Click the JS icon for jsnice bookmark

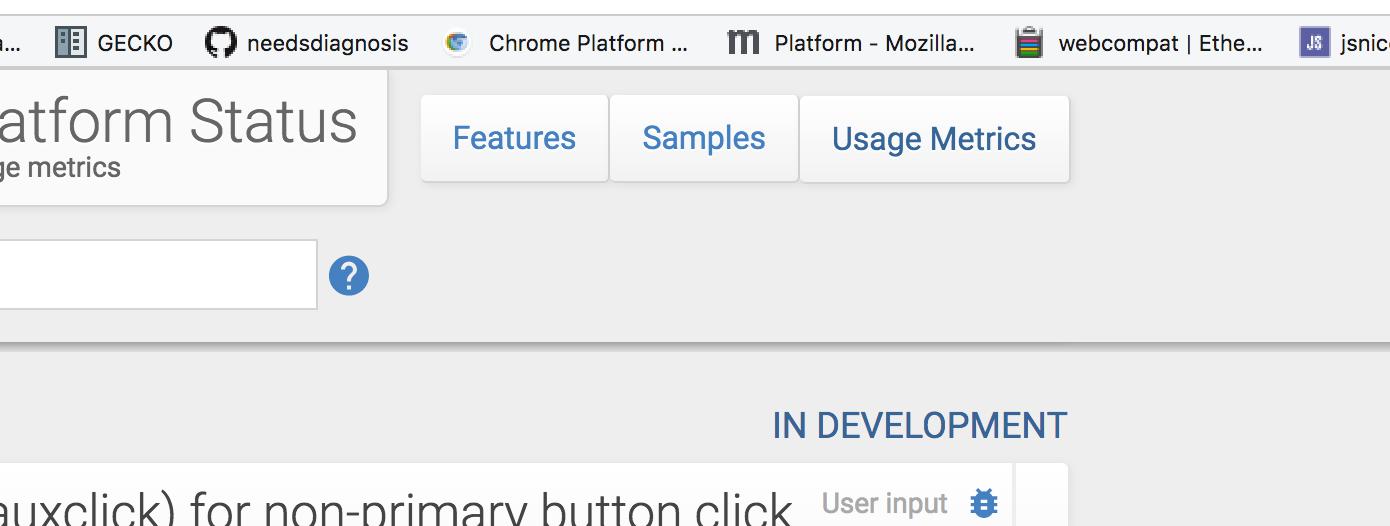coord(1315,43)
